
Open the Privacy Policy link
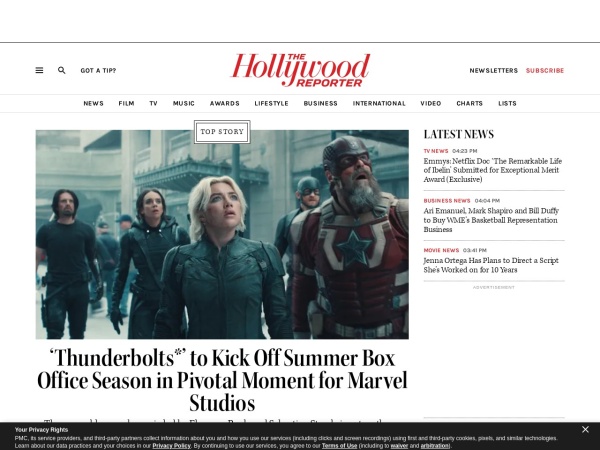(x=171, y=446)
